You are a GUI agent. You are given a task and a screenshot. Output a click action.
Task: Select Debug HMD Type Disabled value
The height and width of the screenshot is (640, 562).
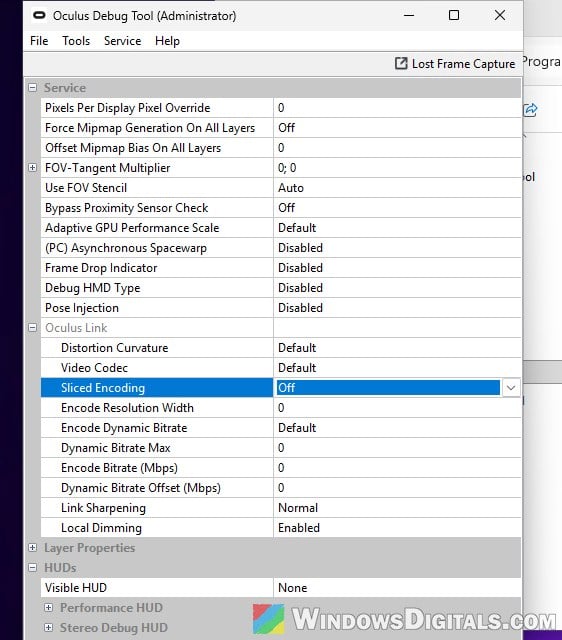(x=397, y=288)
